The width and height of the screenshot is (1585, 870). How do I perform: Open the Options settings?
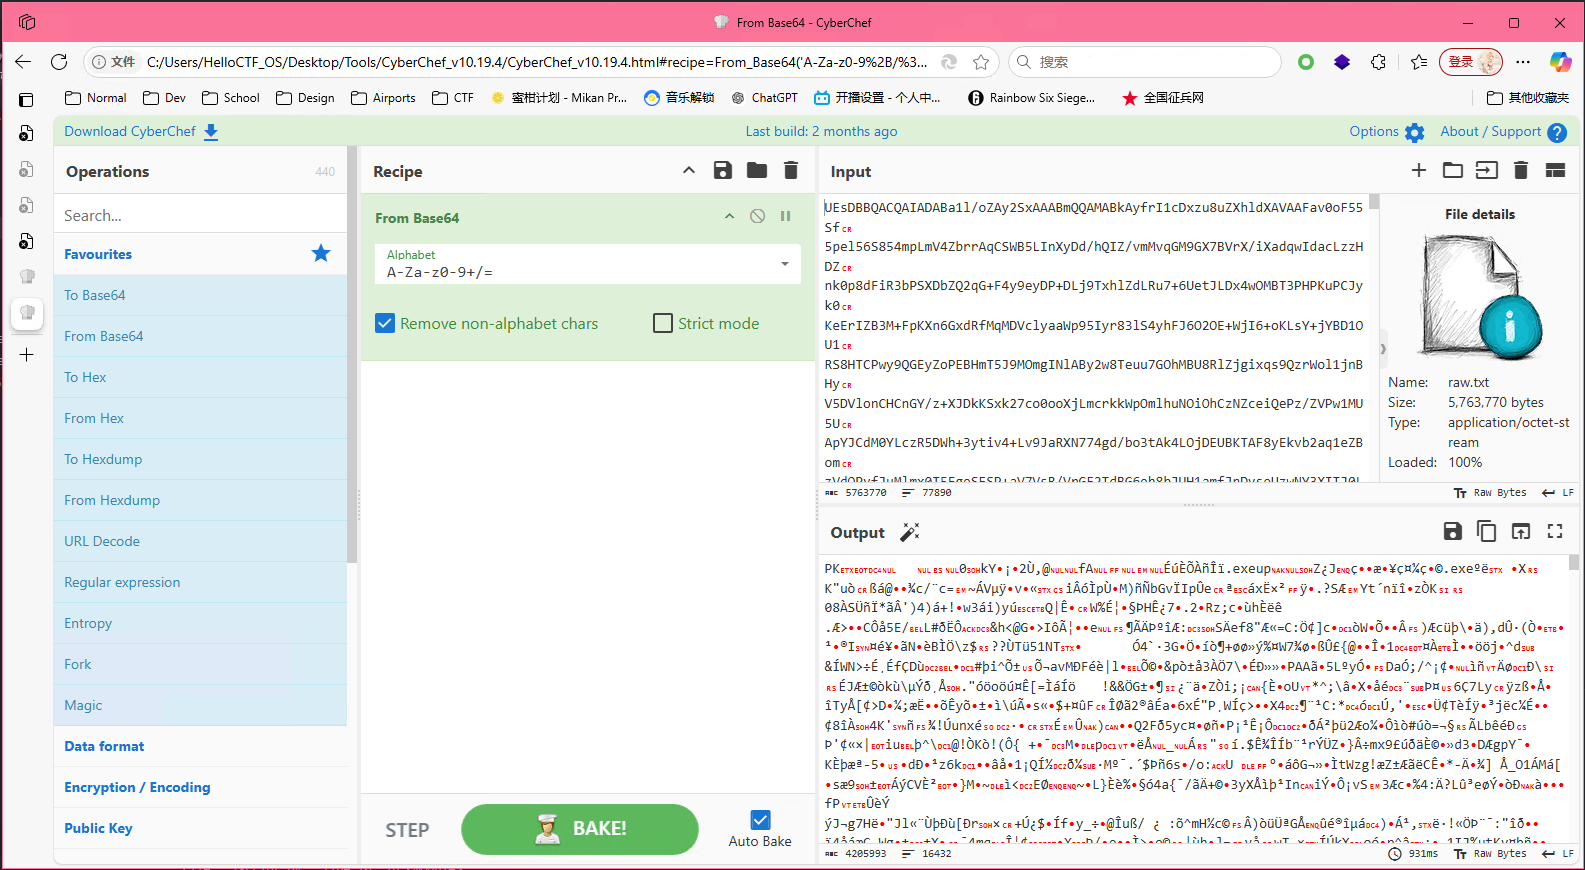(x=1386, y=131)
